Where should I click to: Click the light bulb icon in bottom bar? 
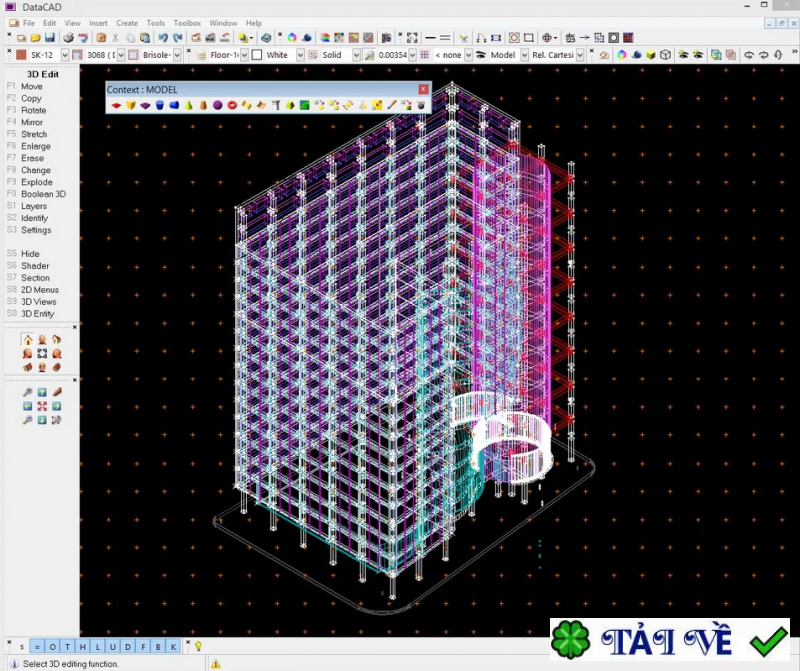(198, 646)
